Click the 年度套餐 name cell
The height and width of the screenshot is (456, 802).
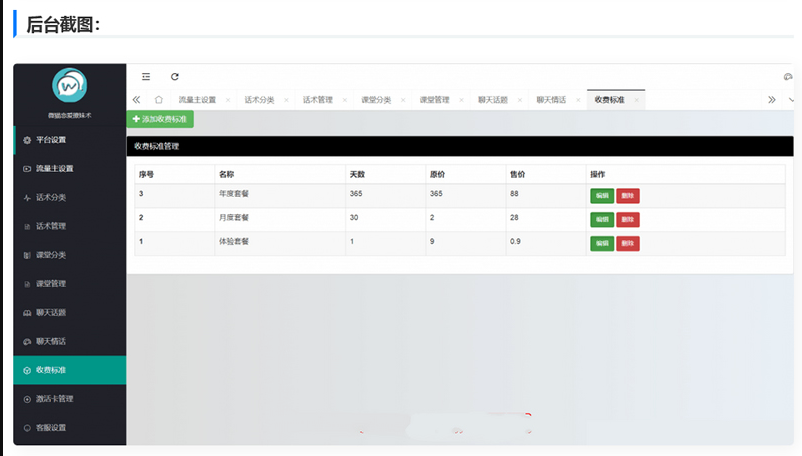coord(280,196)
